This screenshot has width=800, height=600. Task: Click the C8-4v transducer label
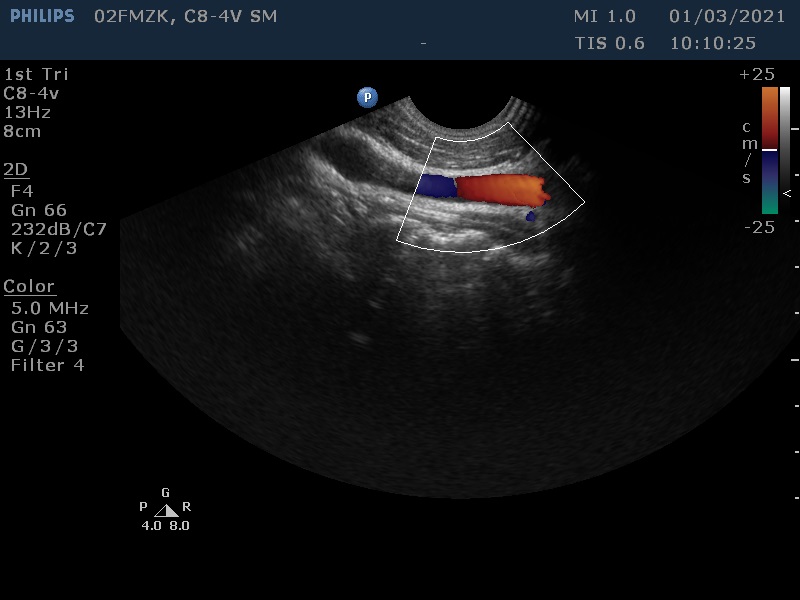tap(31, 93)
